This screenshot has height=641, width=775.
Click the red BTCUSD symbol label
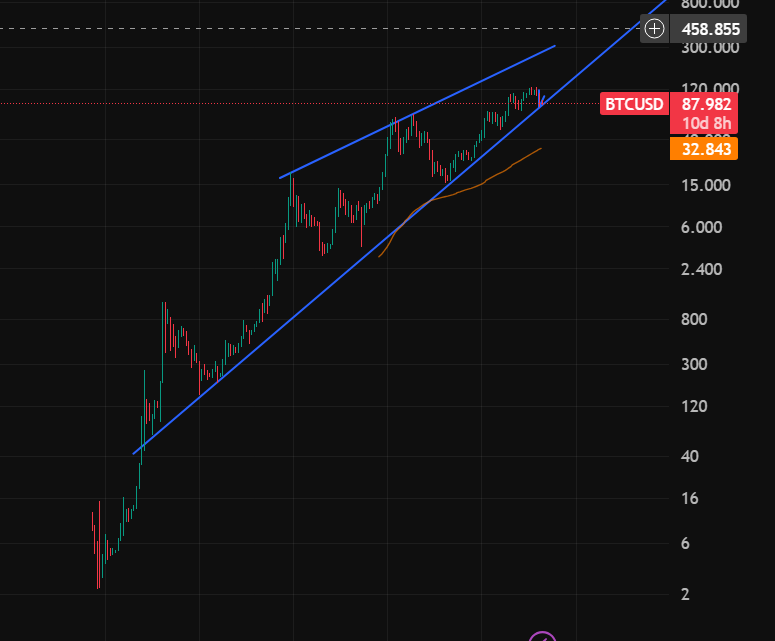click(x=634, y=104)
